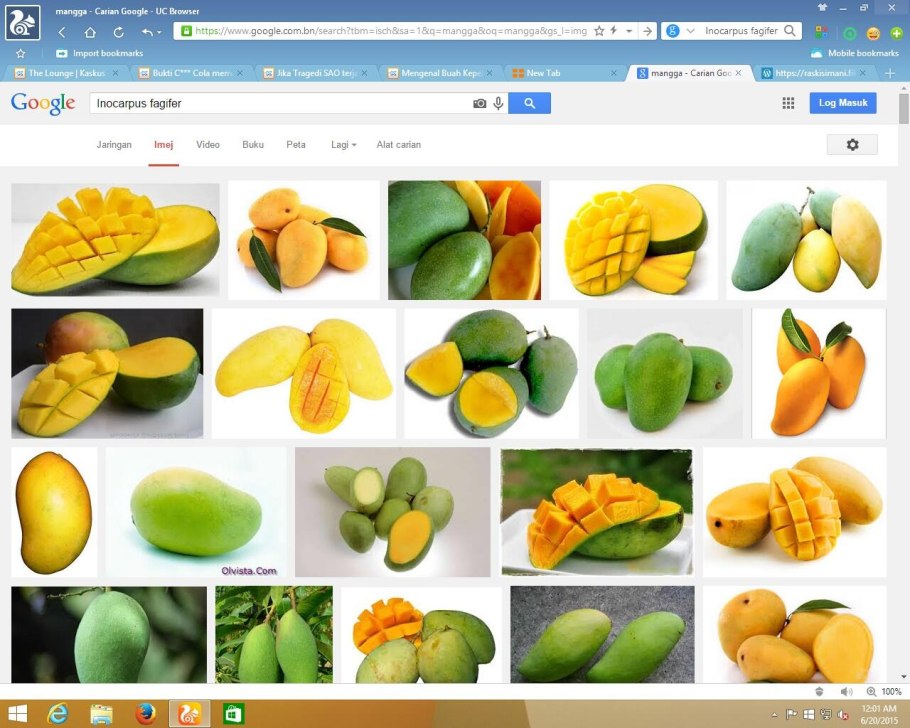
Task: Bookmark this page with the star icon
Action: tap(599, 32)
